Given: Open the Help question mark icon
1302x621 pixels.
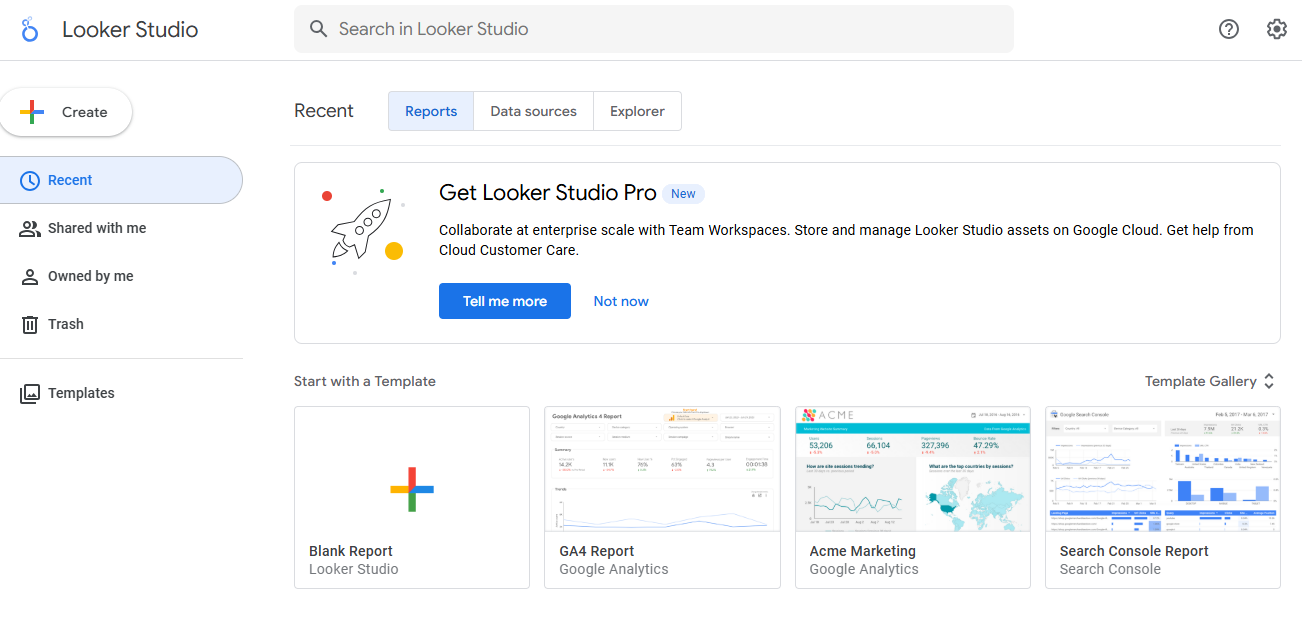Looking at the screenshot, I should click(x=1229, y=29).
